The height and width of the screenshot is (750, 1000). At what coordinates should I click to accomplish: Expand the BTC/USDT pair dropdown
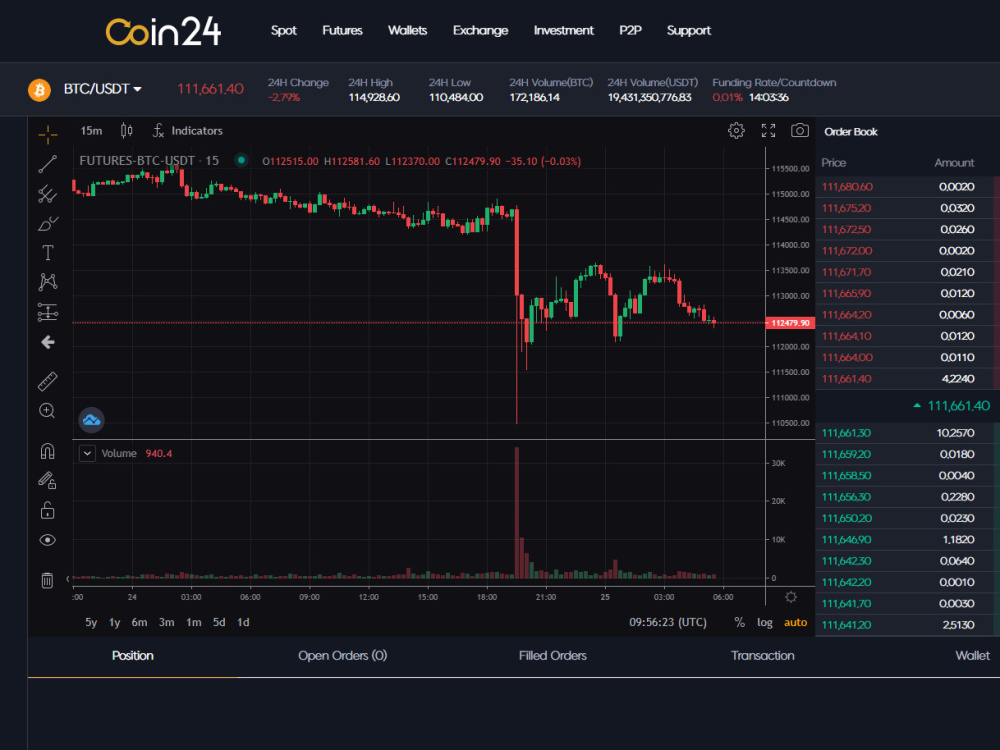tap(103, 89)
